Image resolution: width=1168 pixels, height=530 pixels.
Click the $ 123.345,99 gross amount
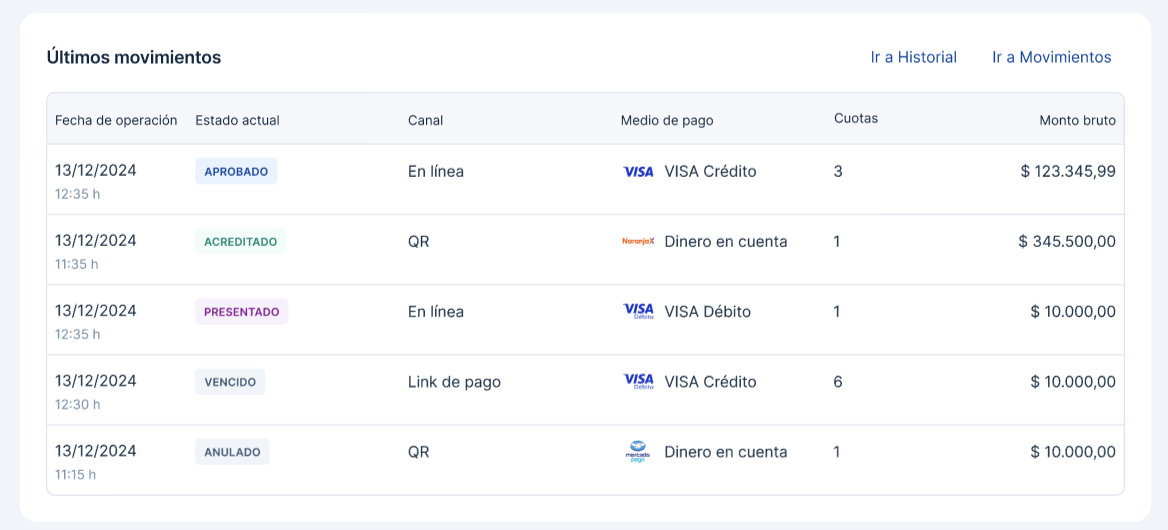tap(1067, 171)
